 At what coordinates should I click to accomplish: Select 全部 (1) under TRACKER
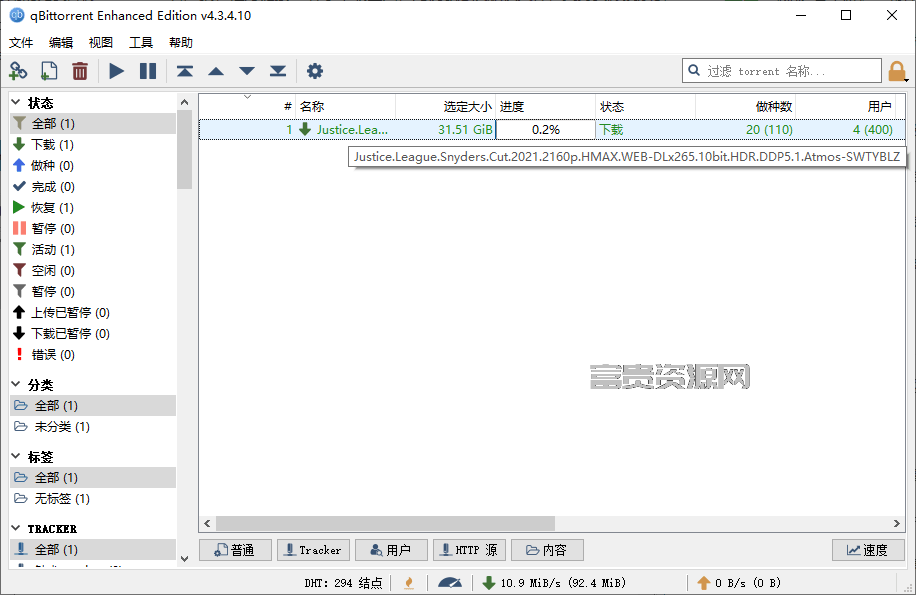coord(93,549)
